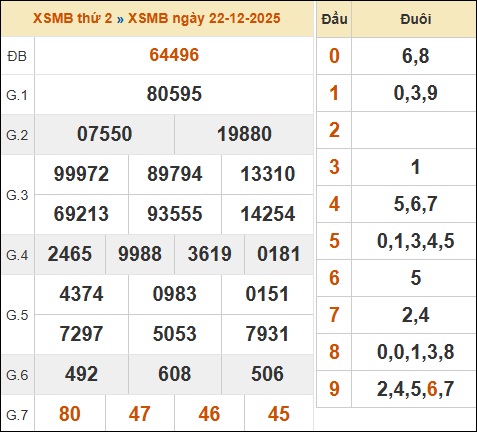477x432 pixels.
Task: Click the Đuôi column header
Action: [x=416, y=19]
